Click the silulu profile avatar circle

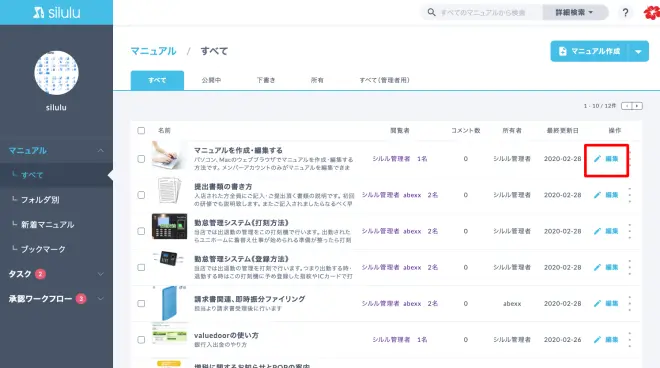[56, 73]
